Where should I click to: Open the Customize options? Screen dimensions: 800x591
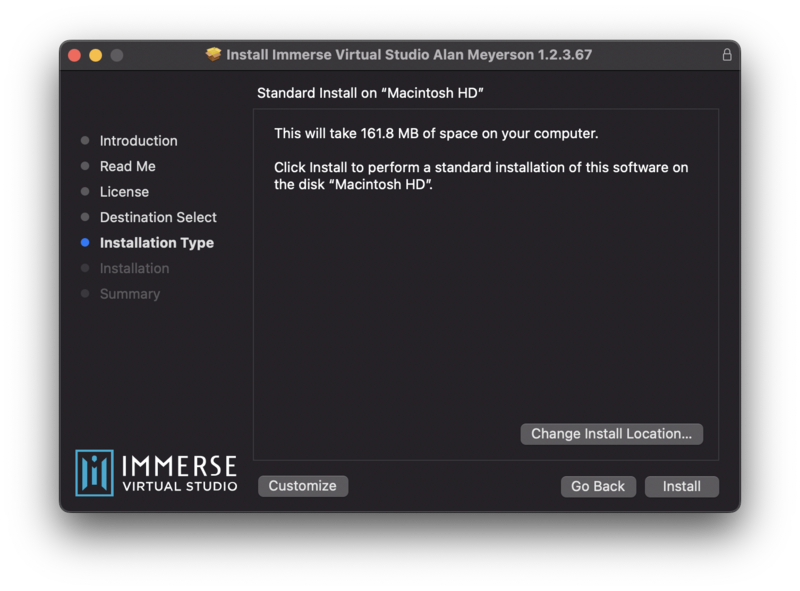303,485
